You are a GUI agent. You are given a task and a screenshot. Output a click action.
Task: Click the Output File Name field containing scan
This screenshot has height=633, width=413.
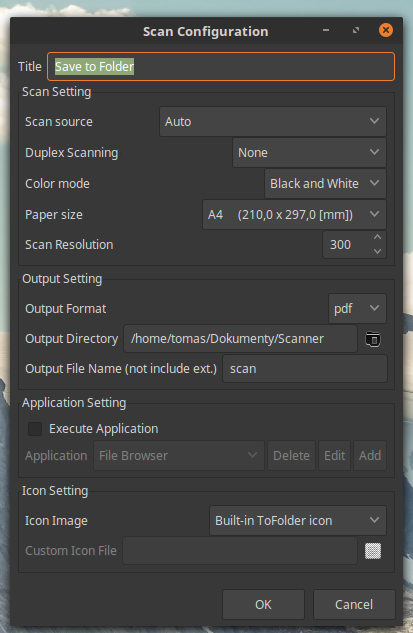click(x=305, y=369)
